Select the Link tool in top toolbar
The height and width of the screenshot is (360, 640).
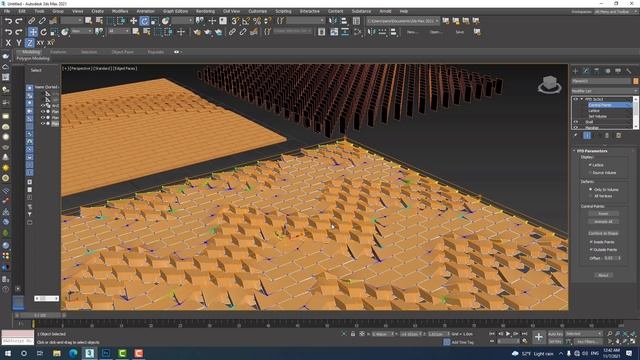31,20
